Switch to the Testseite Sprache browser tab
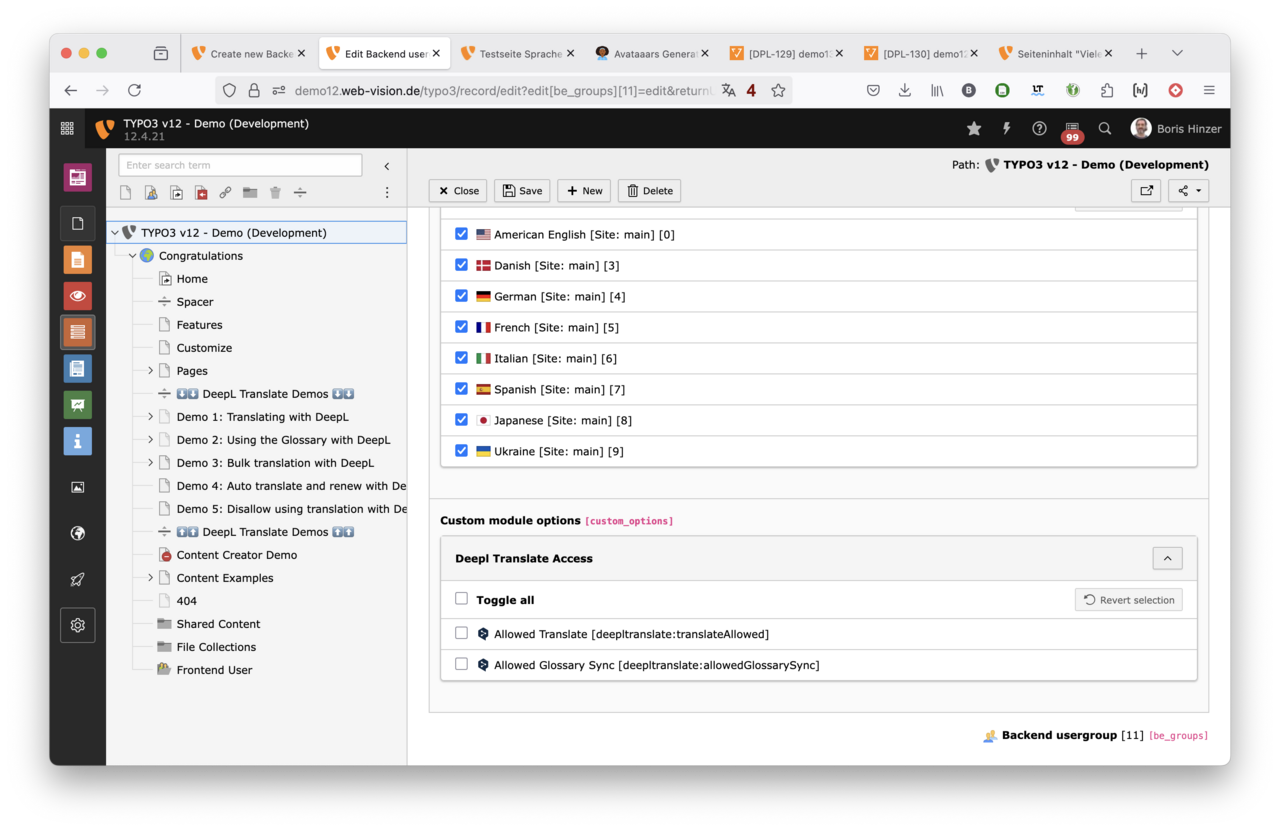 513,53
